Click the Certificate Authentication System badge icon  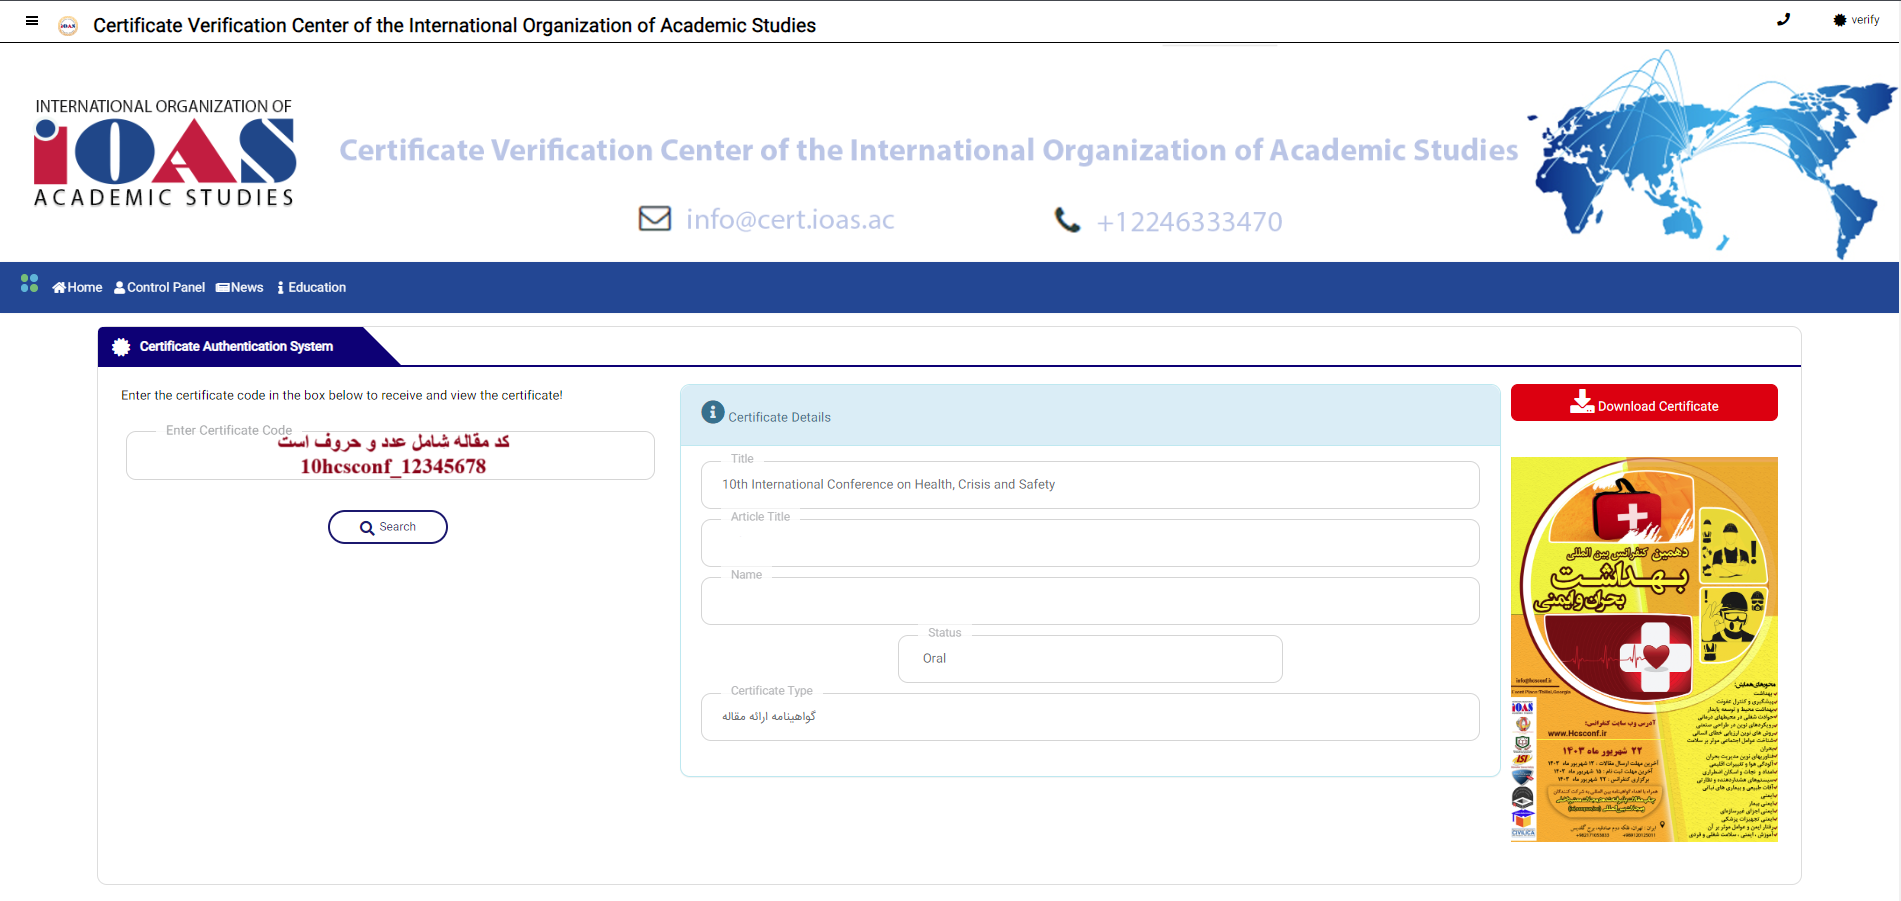[x=121, y=347]
